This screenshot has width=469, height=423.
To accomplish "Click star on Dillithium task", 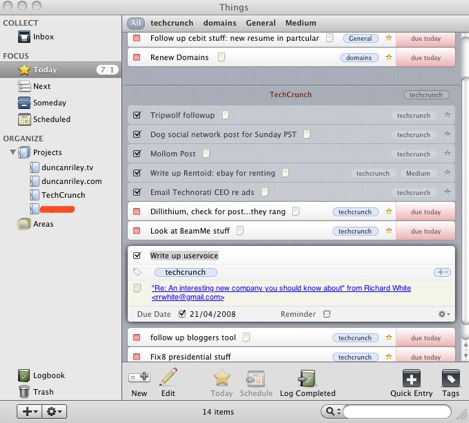I will pos(389,211).
